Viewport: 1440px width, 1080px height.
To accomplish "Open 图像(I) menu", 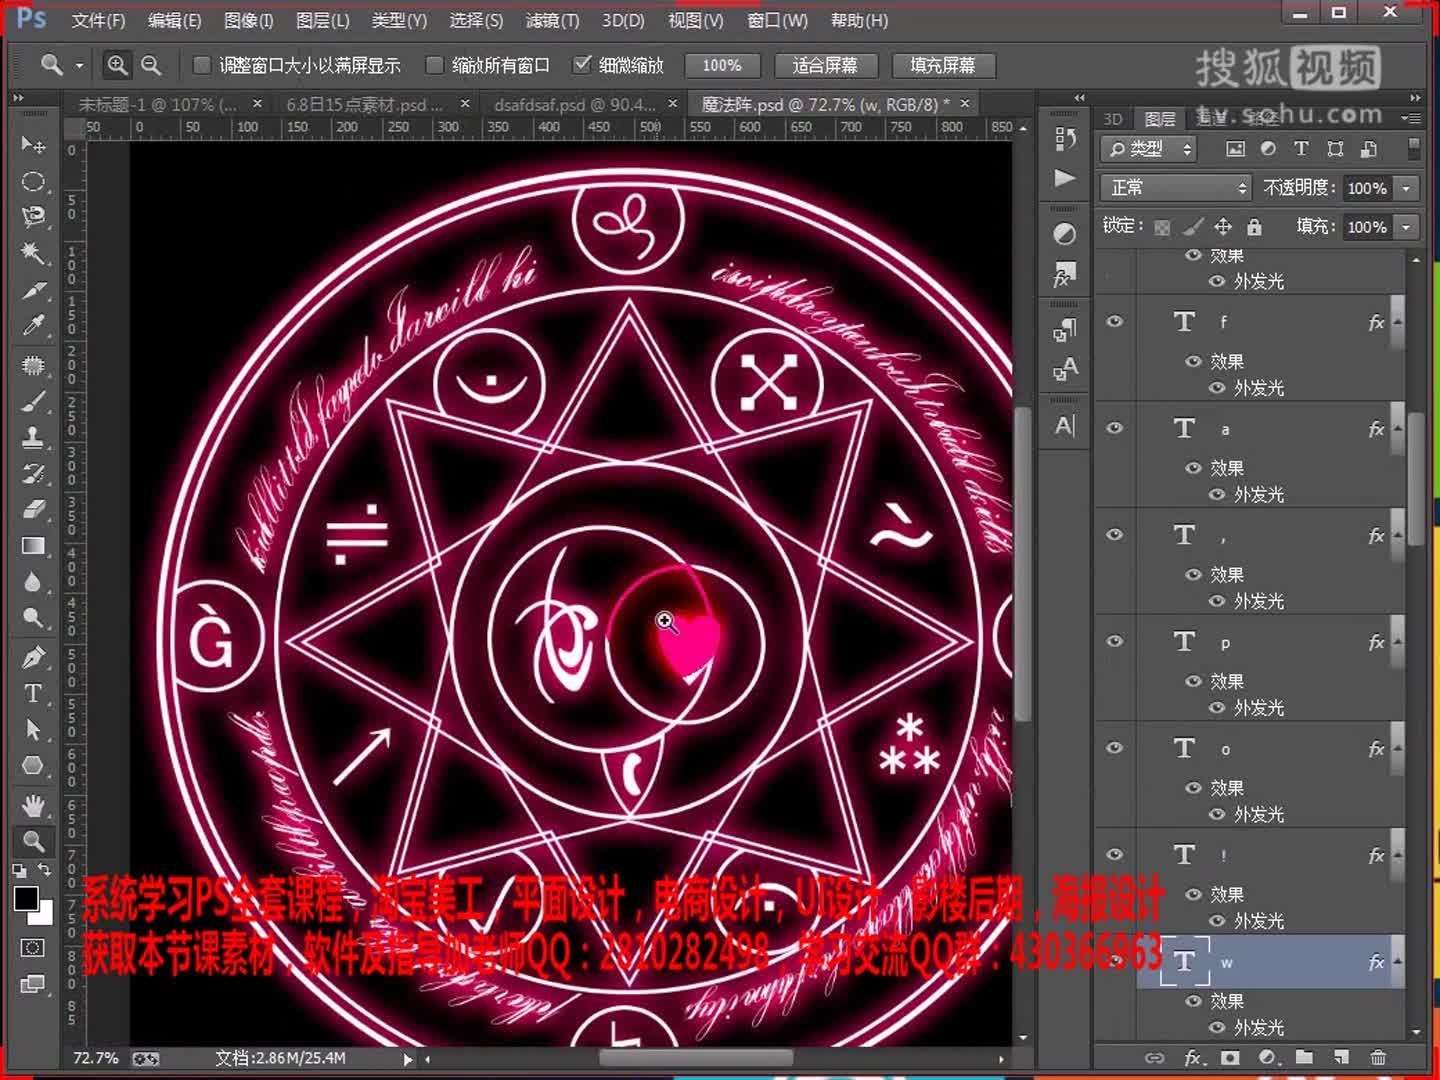I will (248, 20).
